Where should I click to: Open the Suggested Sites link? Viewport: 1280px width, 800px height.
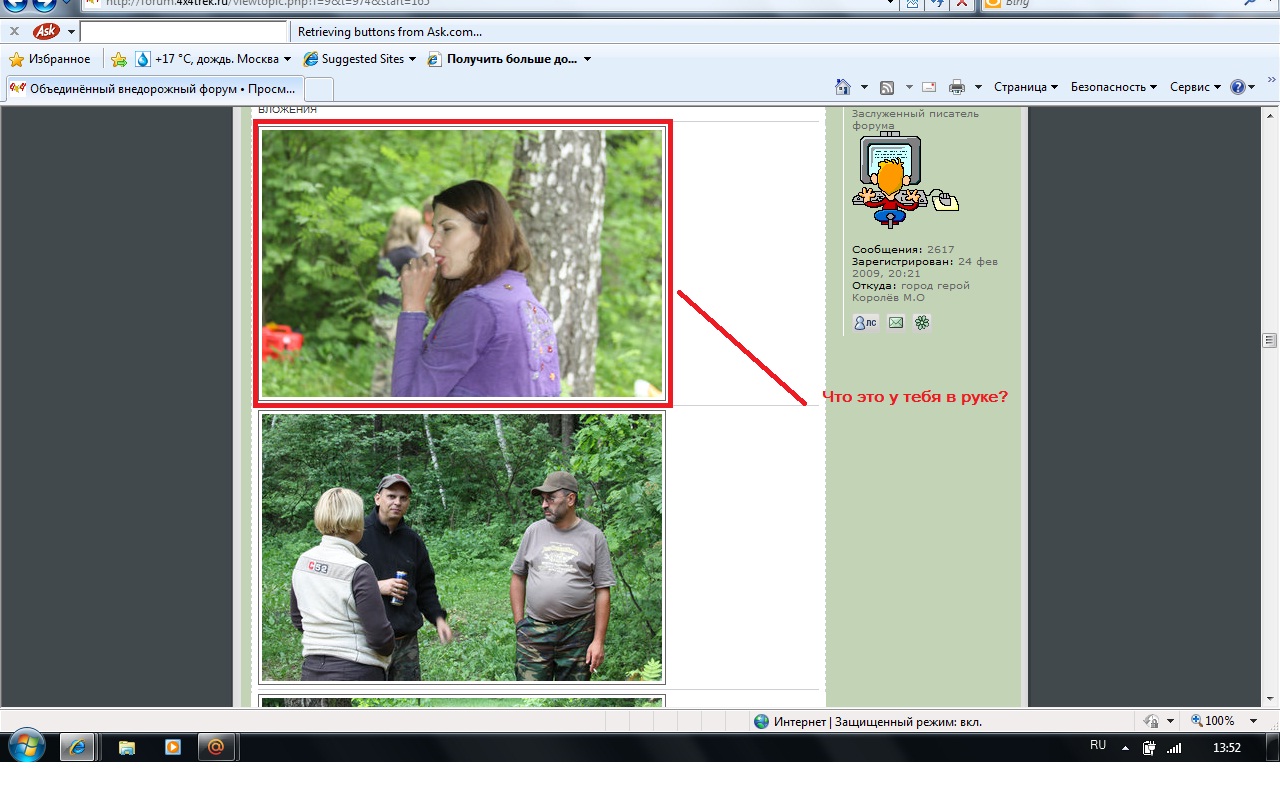tap(361, 59)
